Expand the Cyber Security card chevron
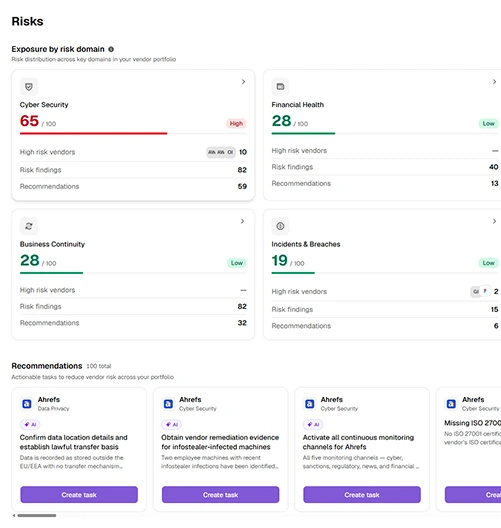The height and width of the screenshot is (528, 501). (243, 82)
